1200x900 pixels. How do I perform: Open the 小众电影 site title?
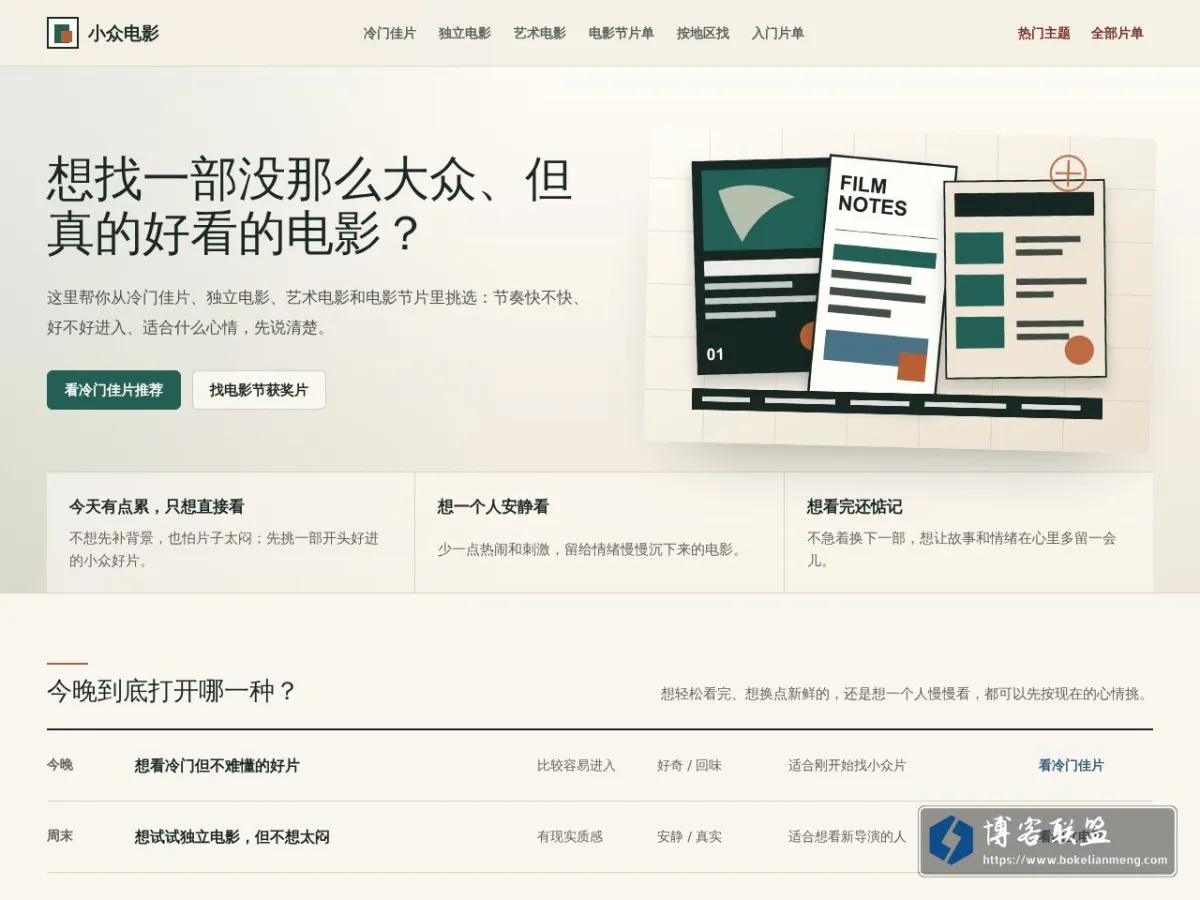[123, 33]
